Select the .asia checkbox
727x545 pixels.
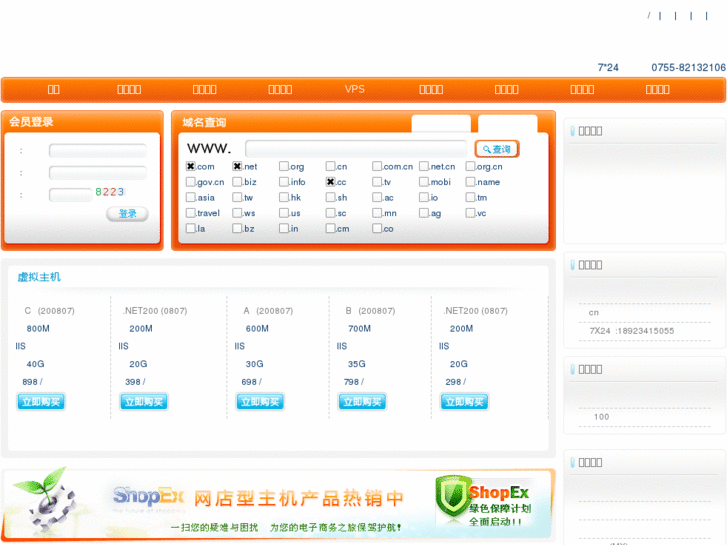191,197
